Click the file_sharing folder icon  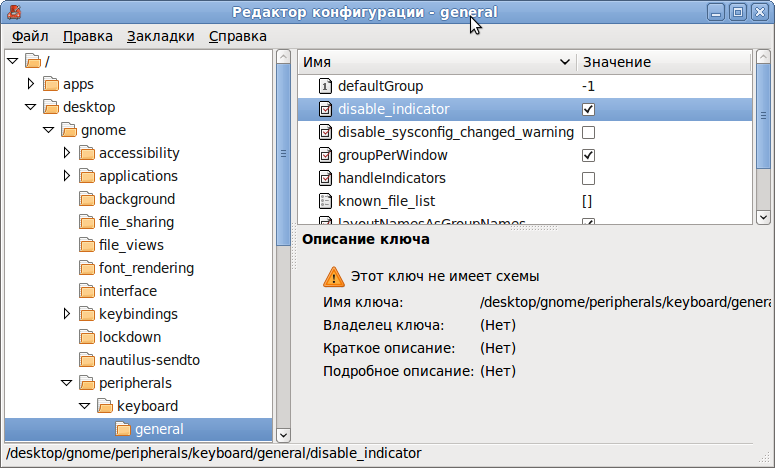[x=87, y=222]
